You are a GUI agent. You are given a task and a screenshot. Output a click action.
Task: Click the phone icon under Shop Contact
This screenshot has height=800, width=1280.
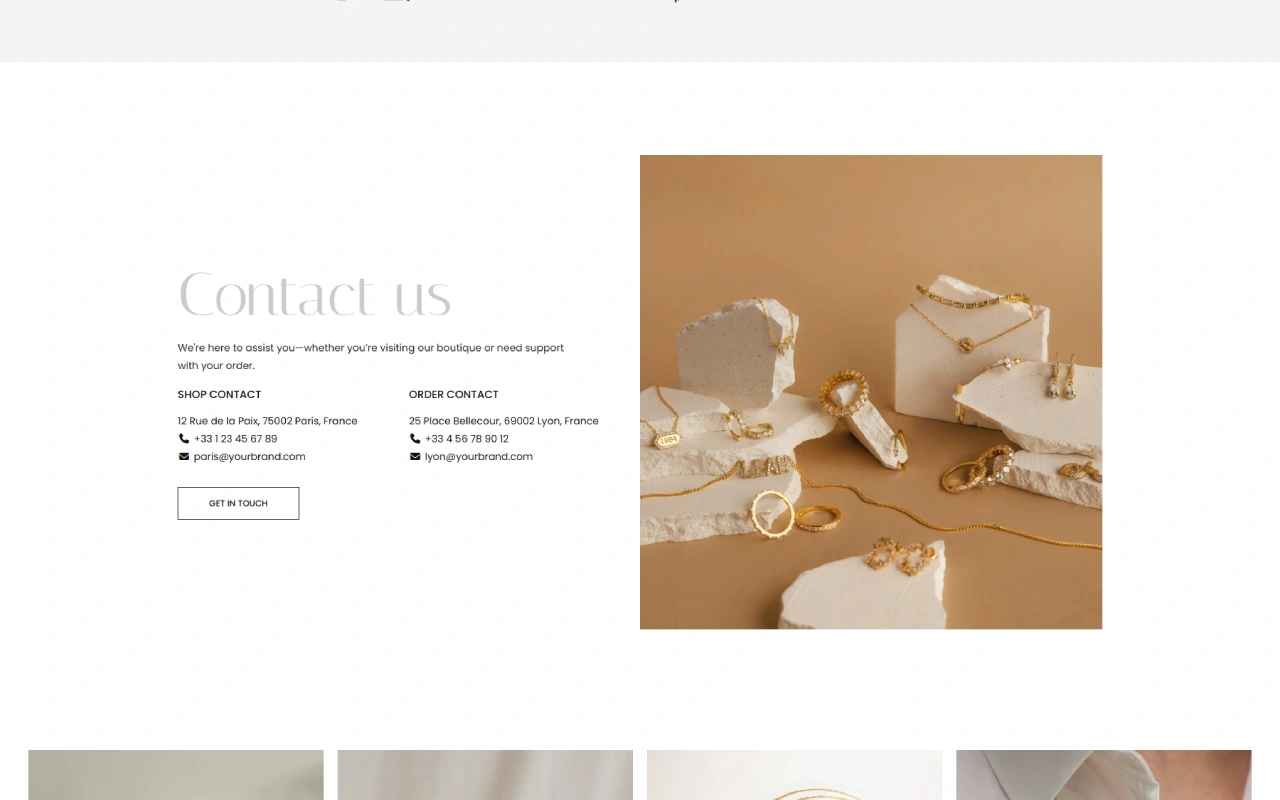pos(184,439)
